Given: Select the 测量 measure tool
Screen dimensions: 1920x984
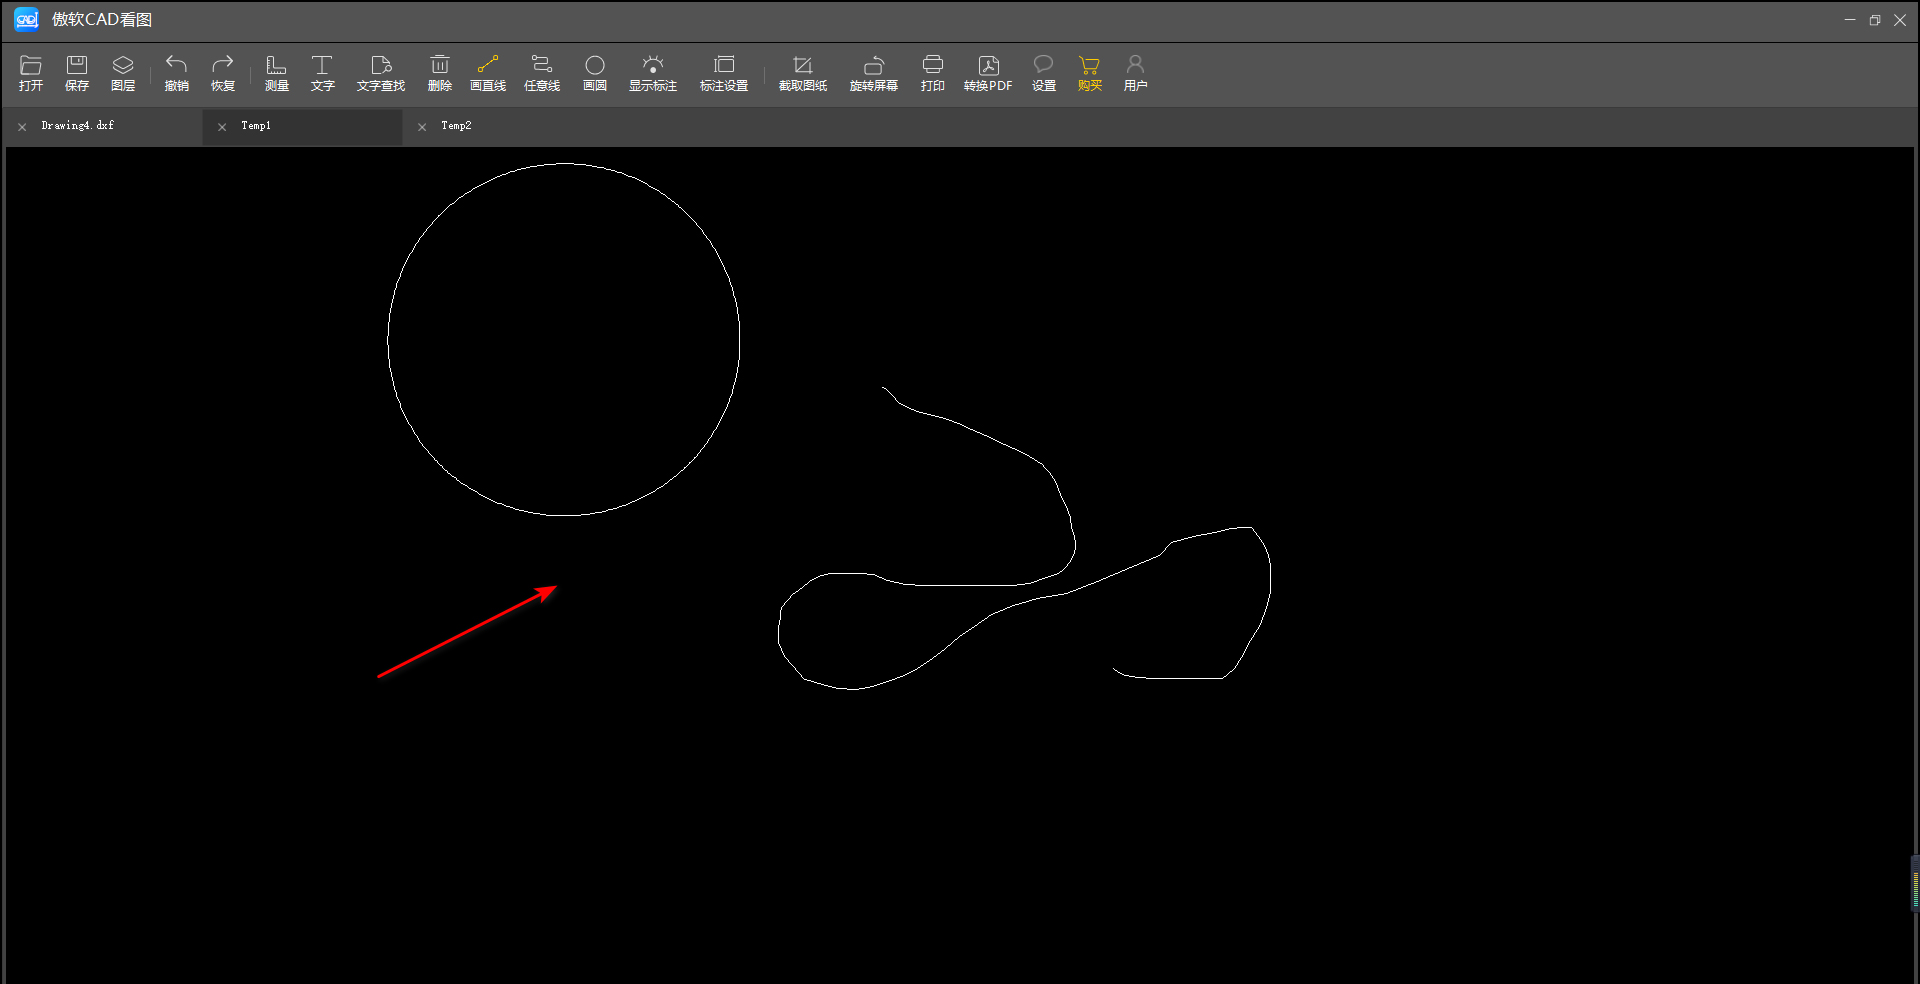Looking at the screenshot, I should point(277,73).
